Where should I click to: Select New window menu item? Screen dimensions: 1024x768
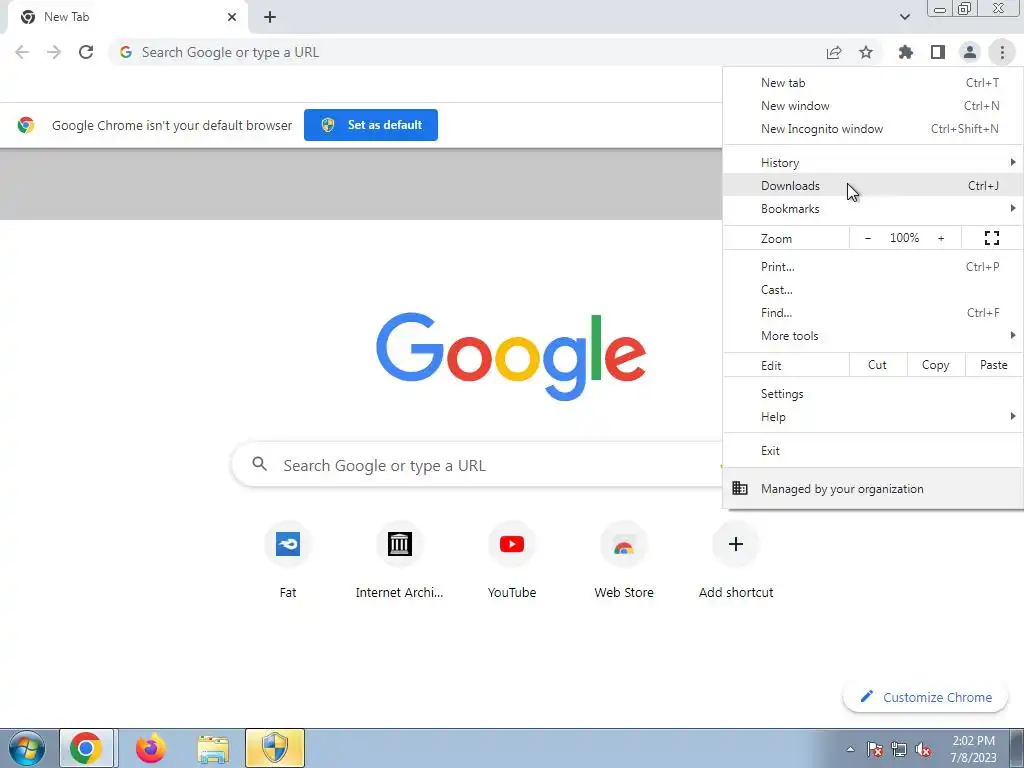tap(873, 106)
